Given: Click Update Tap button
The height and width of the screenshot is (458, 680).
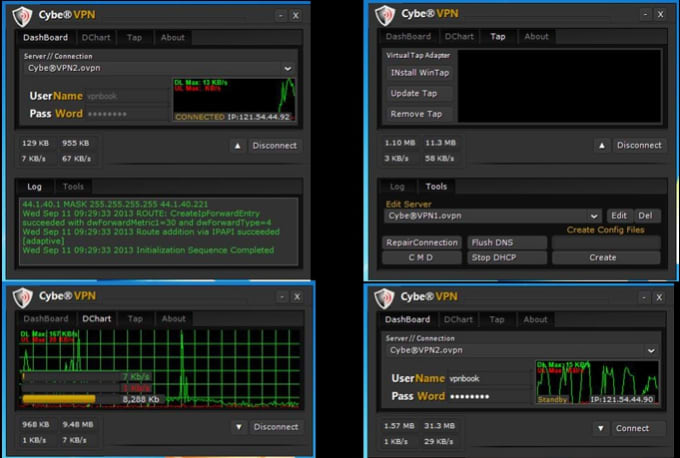Looking at the screenshot, I should pyautogui.click(x=419, y=93).
